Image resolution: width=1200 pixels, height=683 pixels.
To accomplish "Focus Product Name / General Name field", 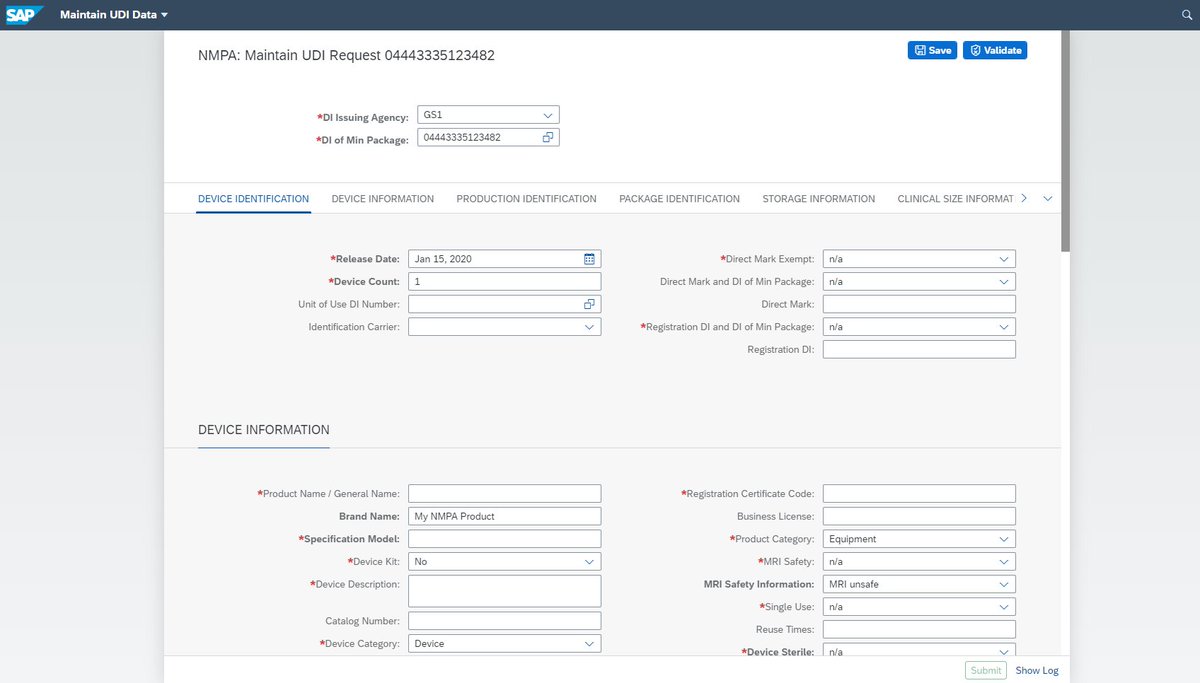I will [x=505, y=493].
